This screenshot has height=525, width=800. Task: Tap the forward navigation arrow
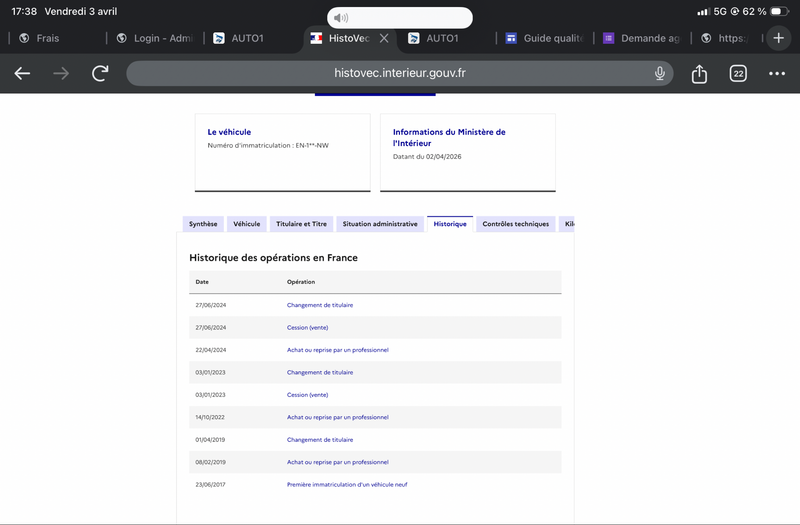61,74
